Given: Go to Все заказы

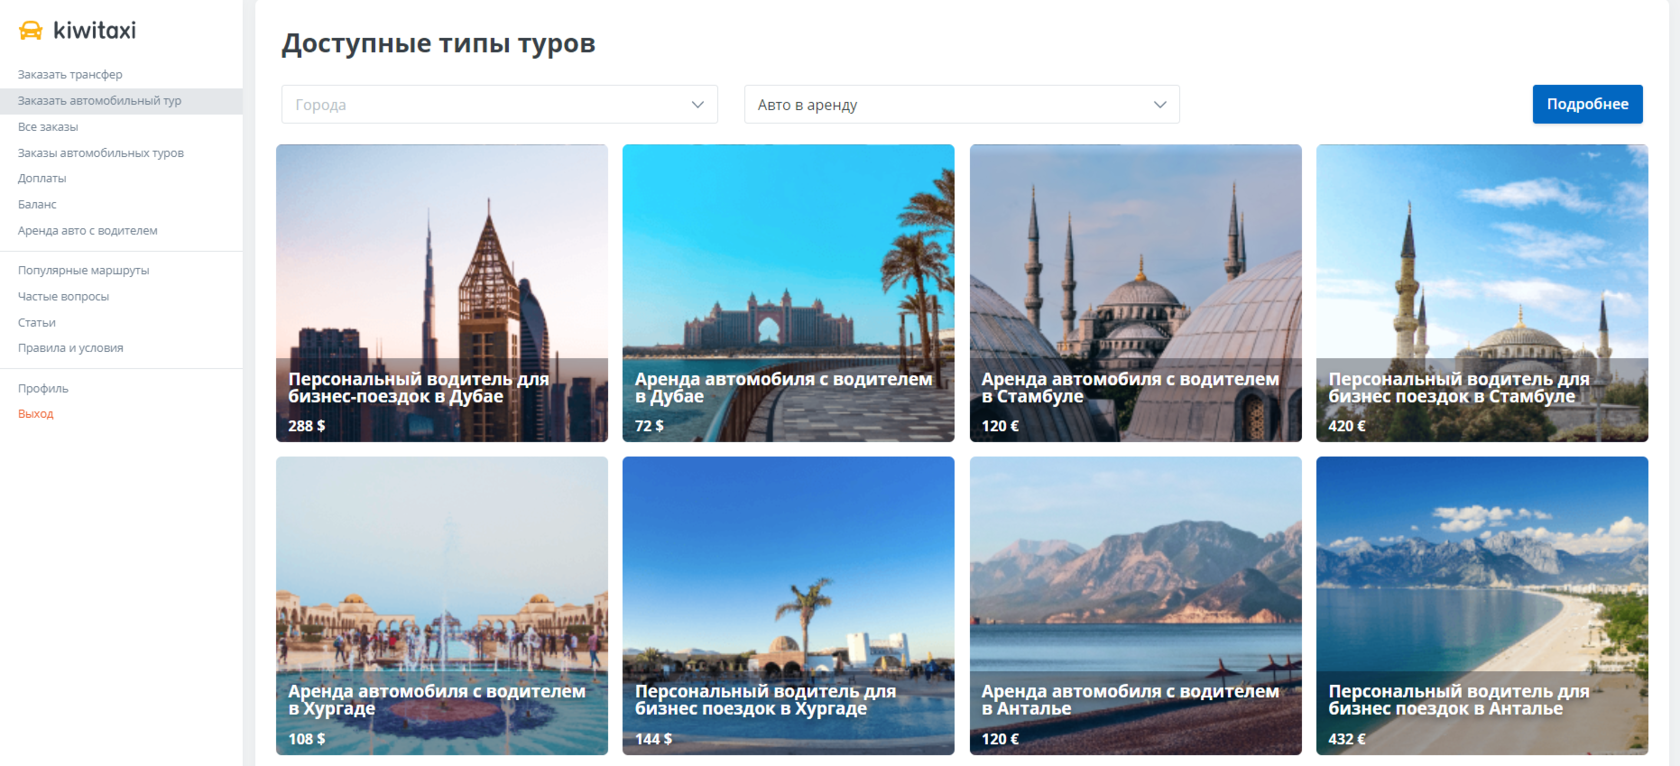Looking at the screenshot, I should 48,127.
